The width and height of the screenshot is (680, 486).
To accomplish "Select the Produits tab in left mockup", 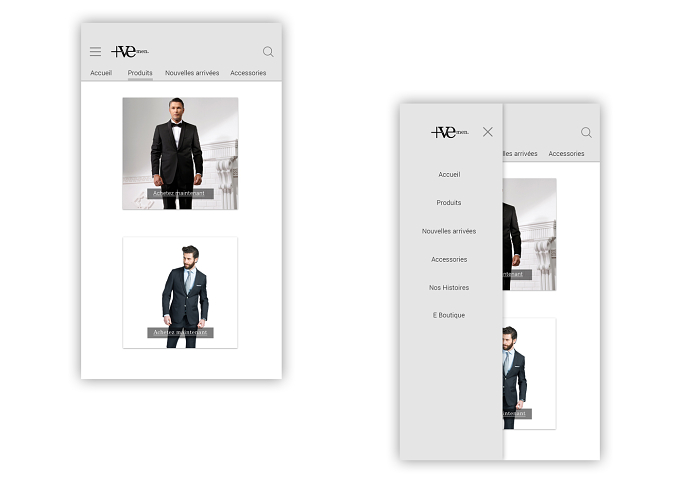I will 140,73.
